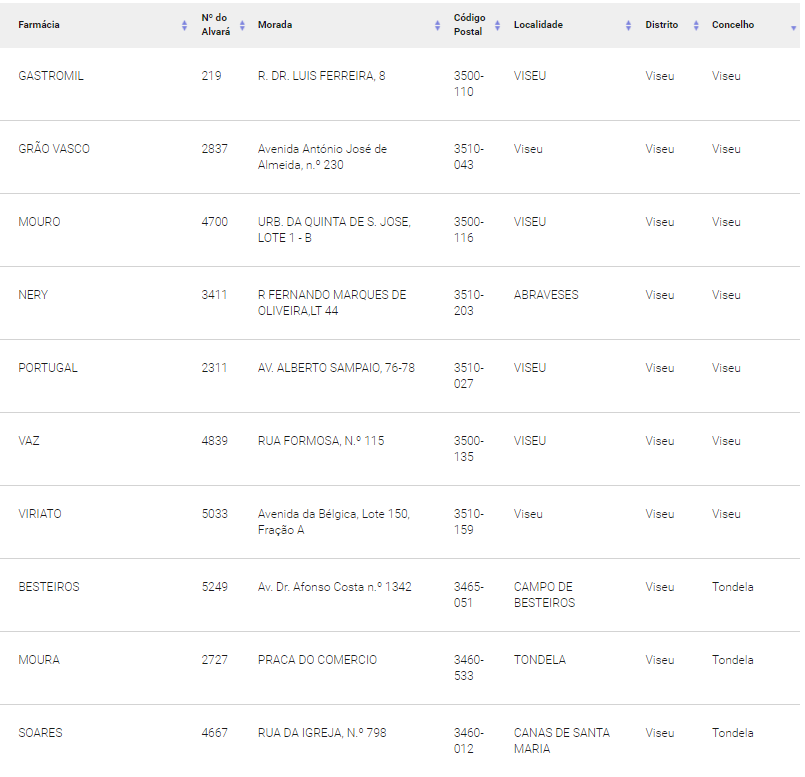Viewport: 805px width, 777px height.
Task: Click the Concelho descending sort arrow
Action: [x=794, y=28]
